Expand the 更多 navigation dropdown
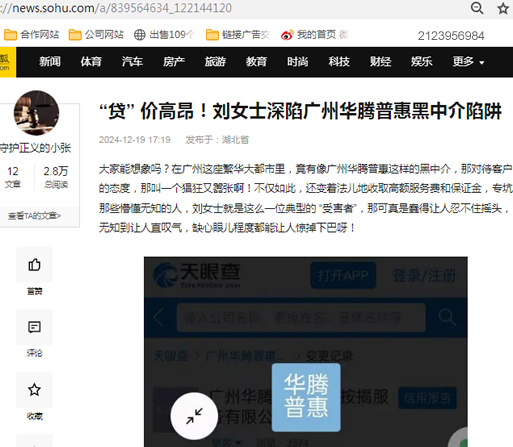Image resolution: width=513 pixels, height=447 pixels. click(468, 62)
